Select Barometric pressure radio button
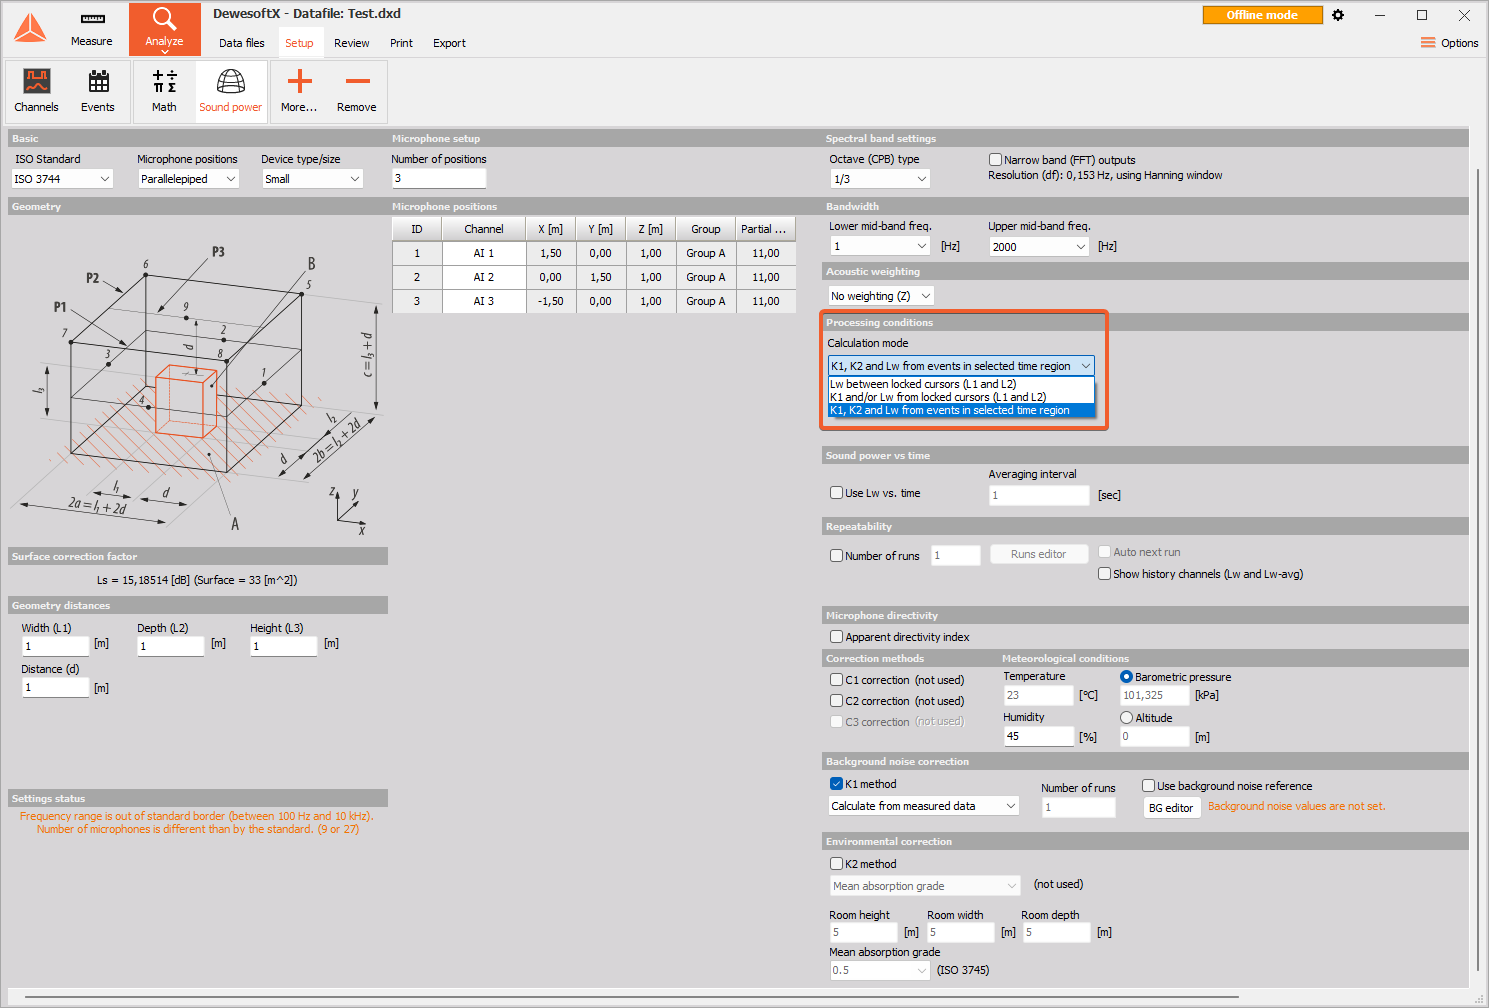1489x1008 pixels. point(1126,677)
